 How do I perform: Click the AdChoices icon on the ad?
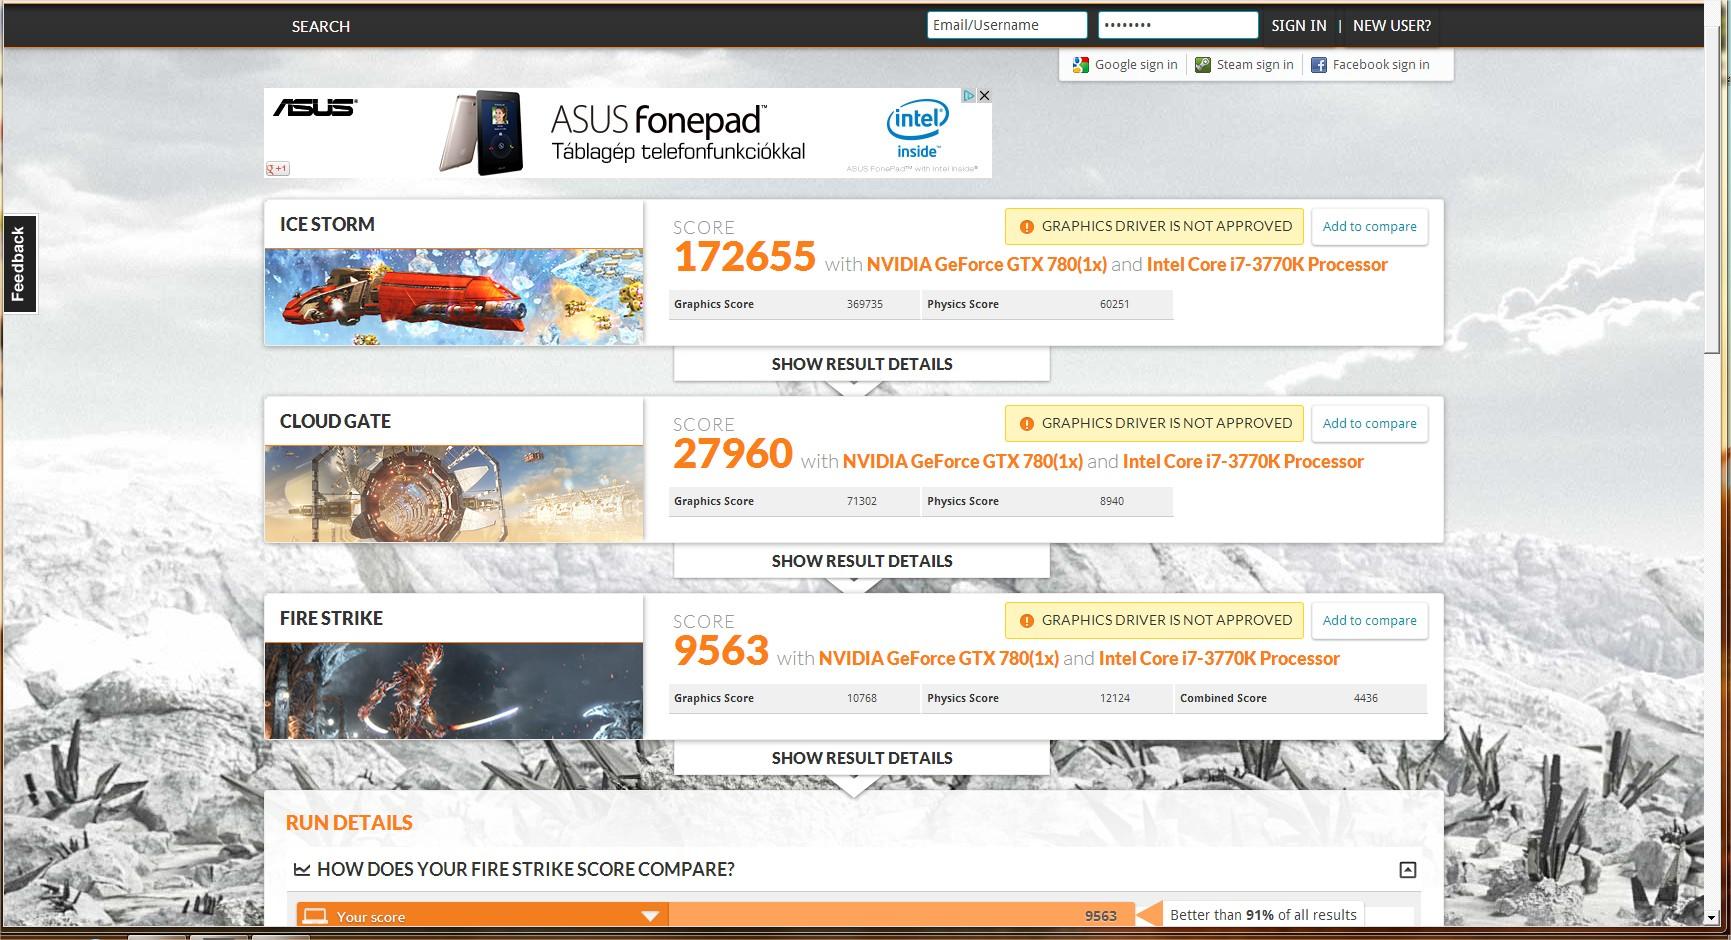coord(969,96)
